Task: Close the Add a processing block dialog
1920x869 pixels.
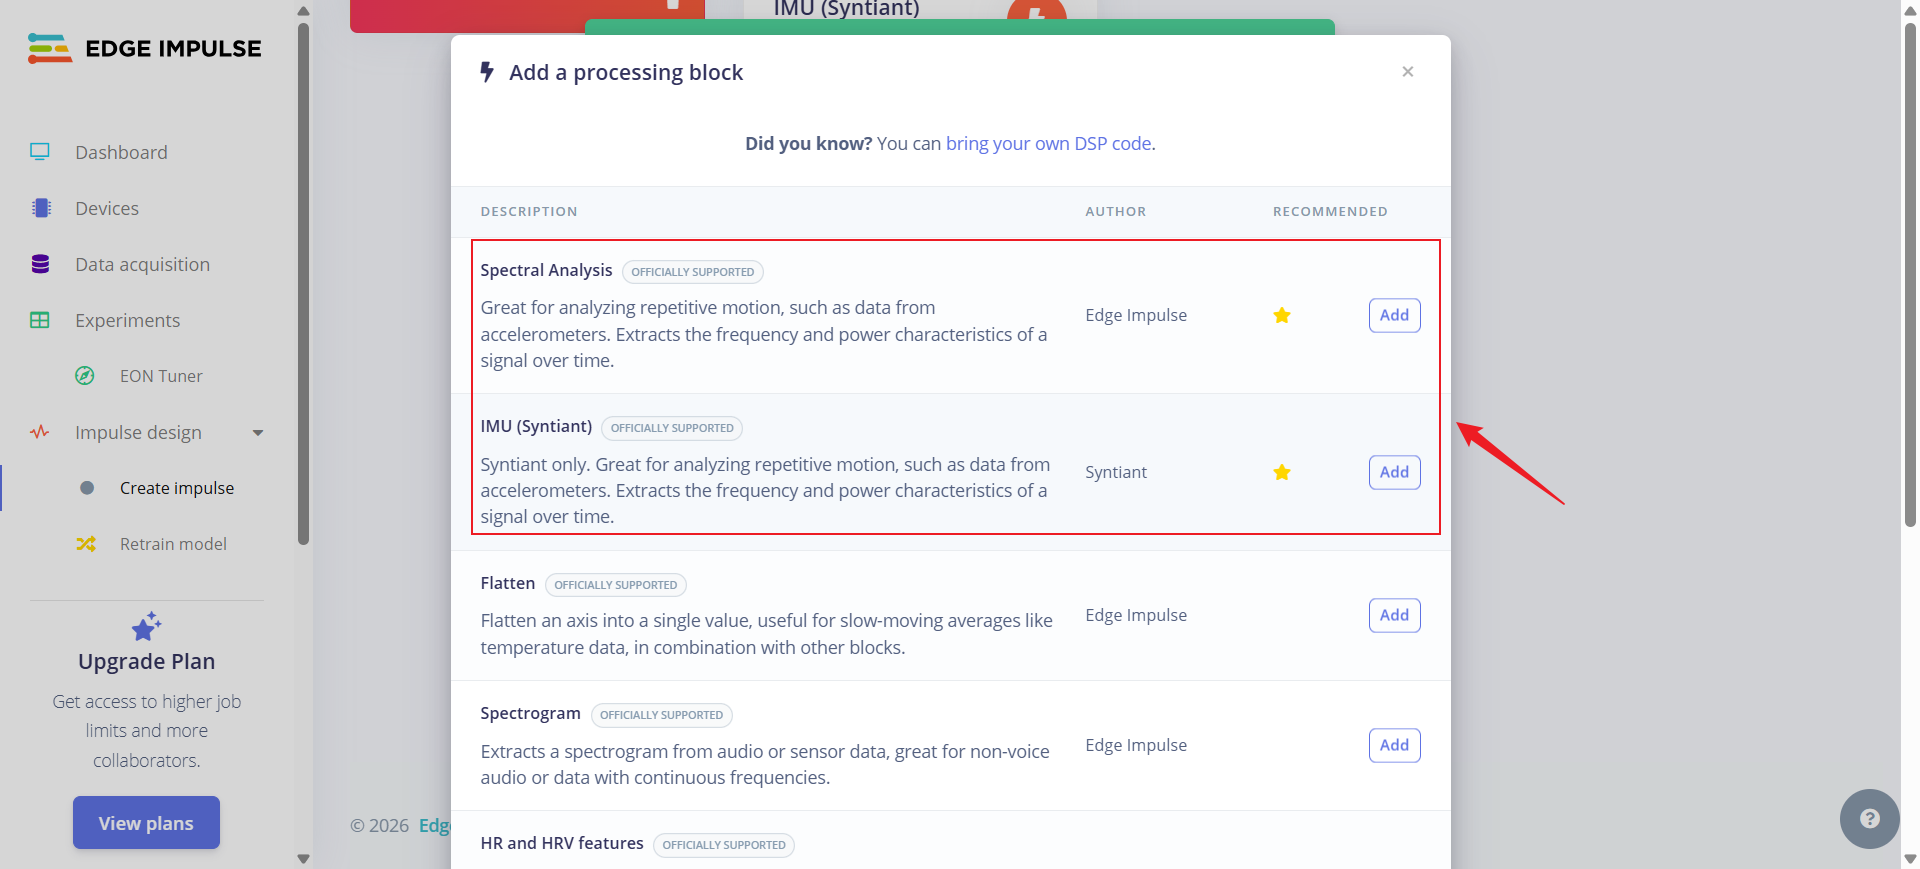Action: click(1407, 72)
